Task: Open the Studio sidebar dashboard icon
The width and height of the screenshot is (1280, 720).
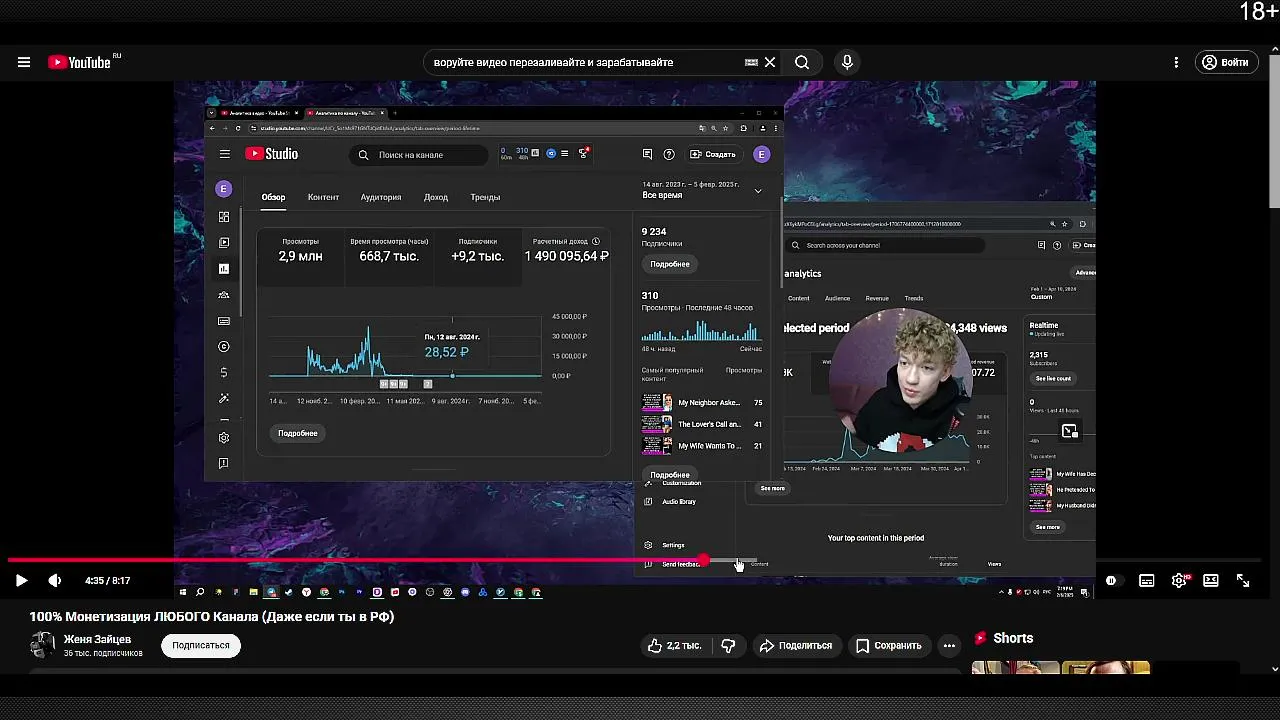Action: click(x=224, y=217)
